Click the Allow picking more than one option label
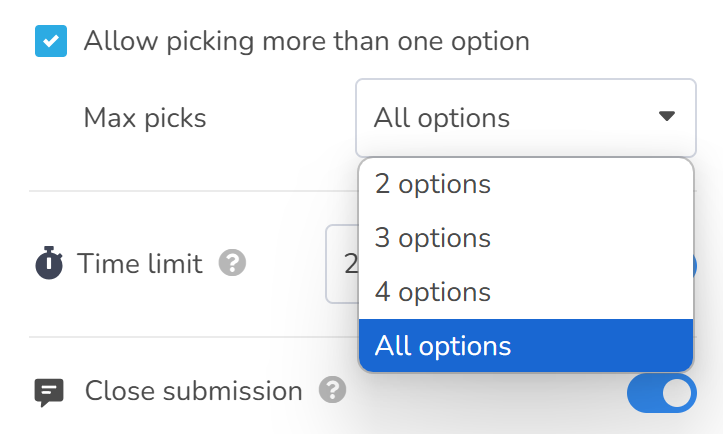Screen dimensions: 723x434 pyautogui.click(x=307, y=41)
